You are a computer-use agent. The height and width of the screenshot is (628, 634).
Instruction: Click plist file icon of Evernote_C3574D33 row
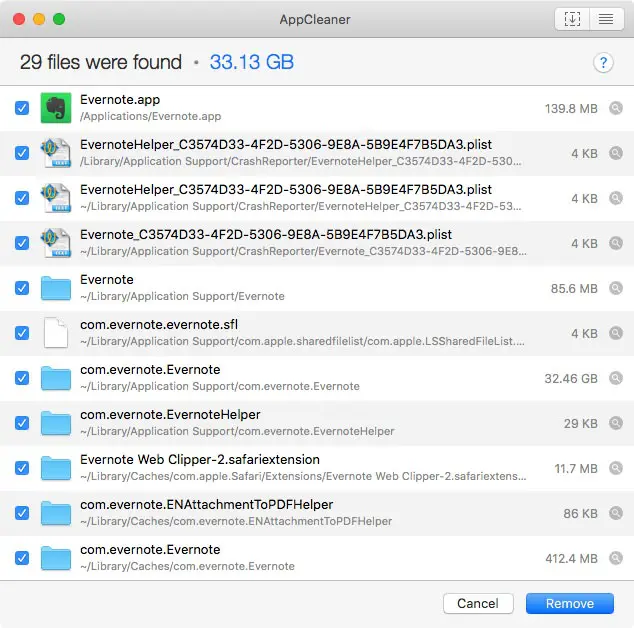pyautogui.click(x=56, y=243)
